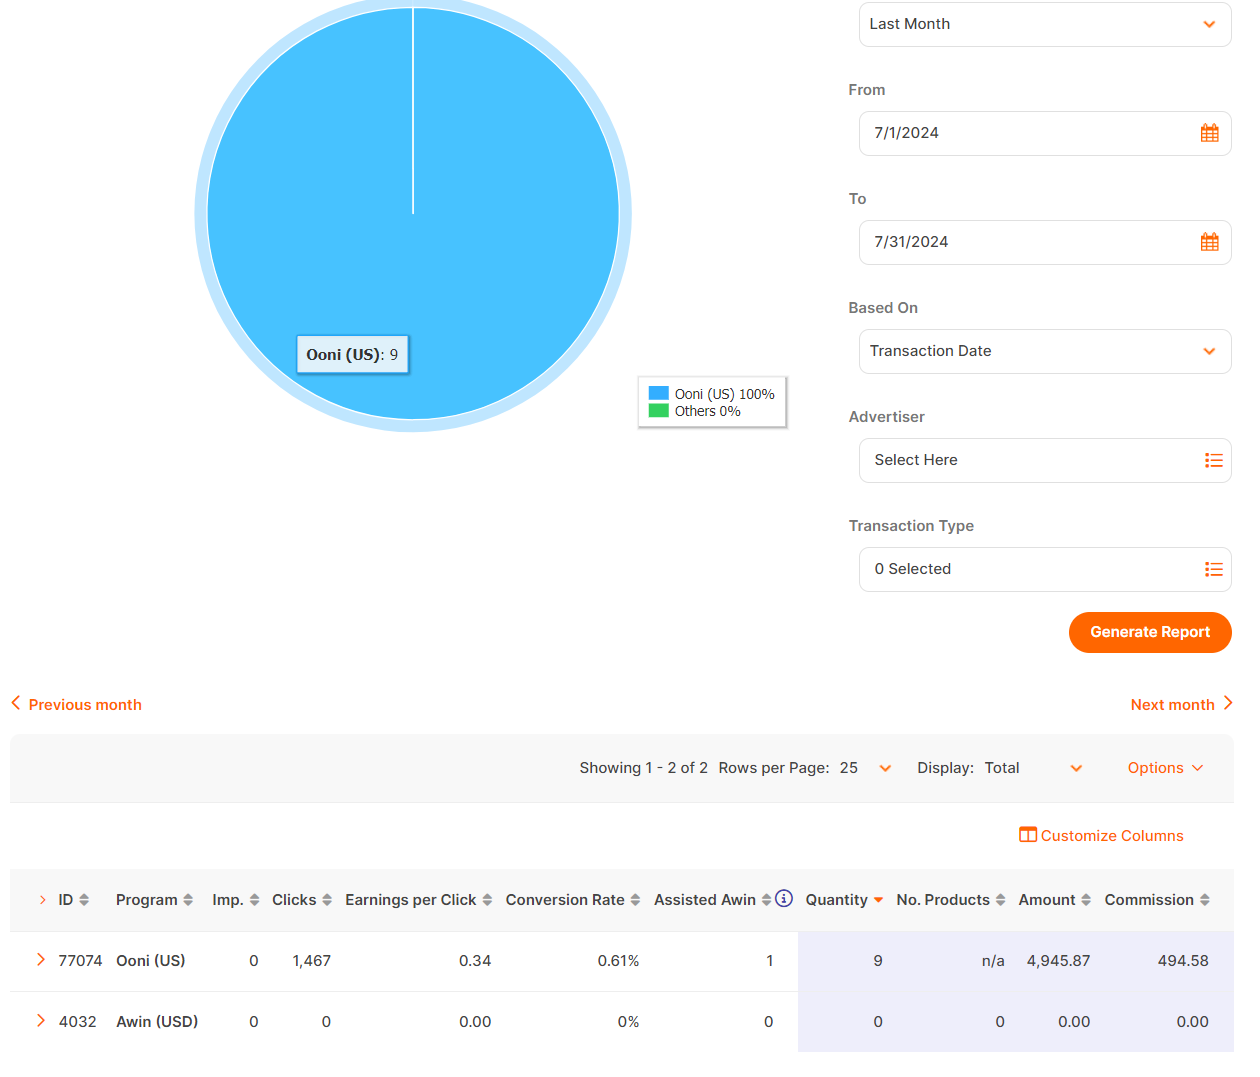Screen dimensions: 1260x1077
Task: Open the Advertiser Select Here field
Action: click(1045, 460)
